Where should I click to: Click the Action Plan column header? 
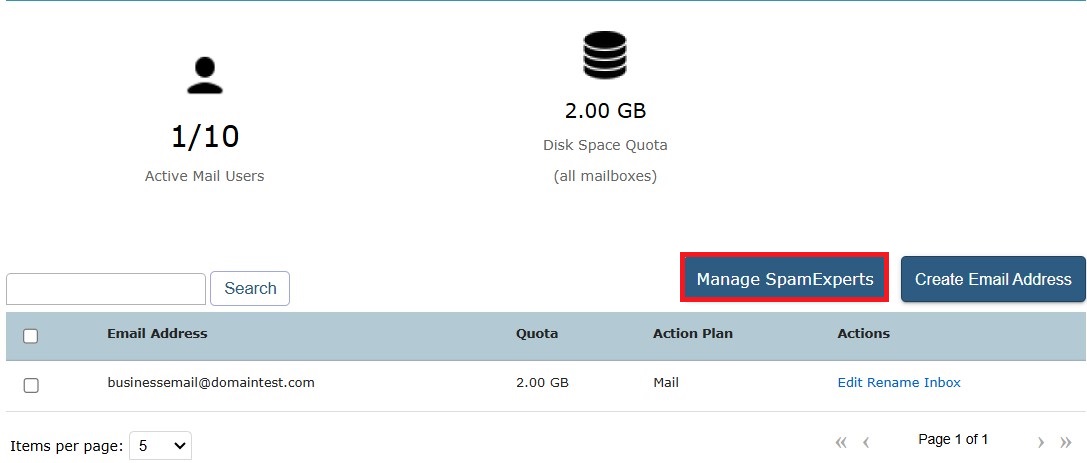pos(692,334)
